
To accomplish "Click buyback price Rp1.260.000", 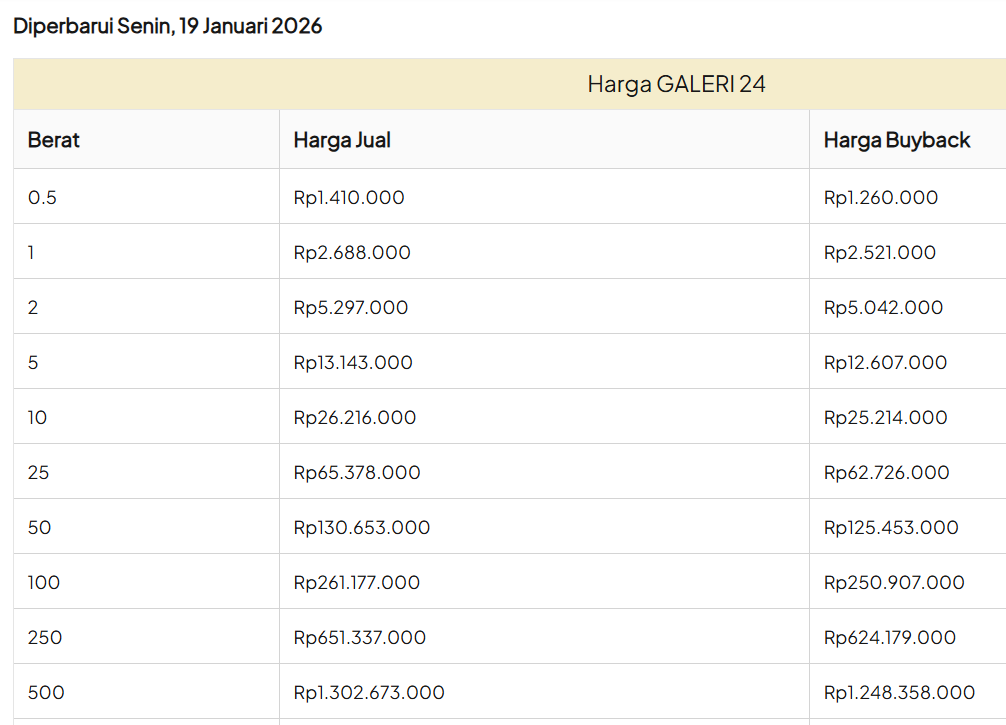I will 881,198.
